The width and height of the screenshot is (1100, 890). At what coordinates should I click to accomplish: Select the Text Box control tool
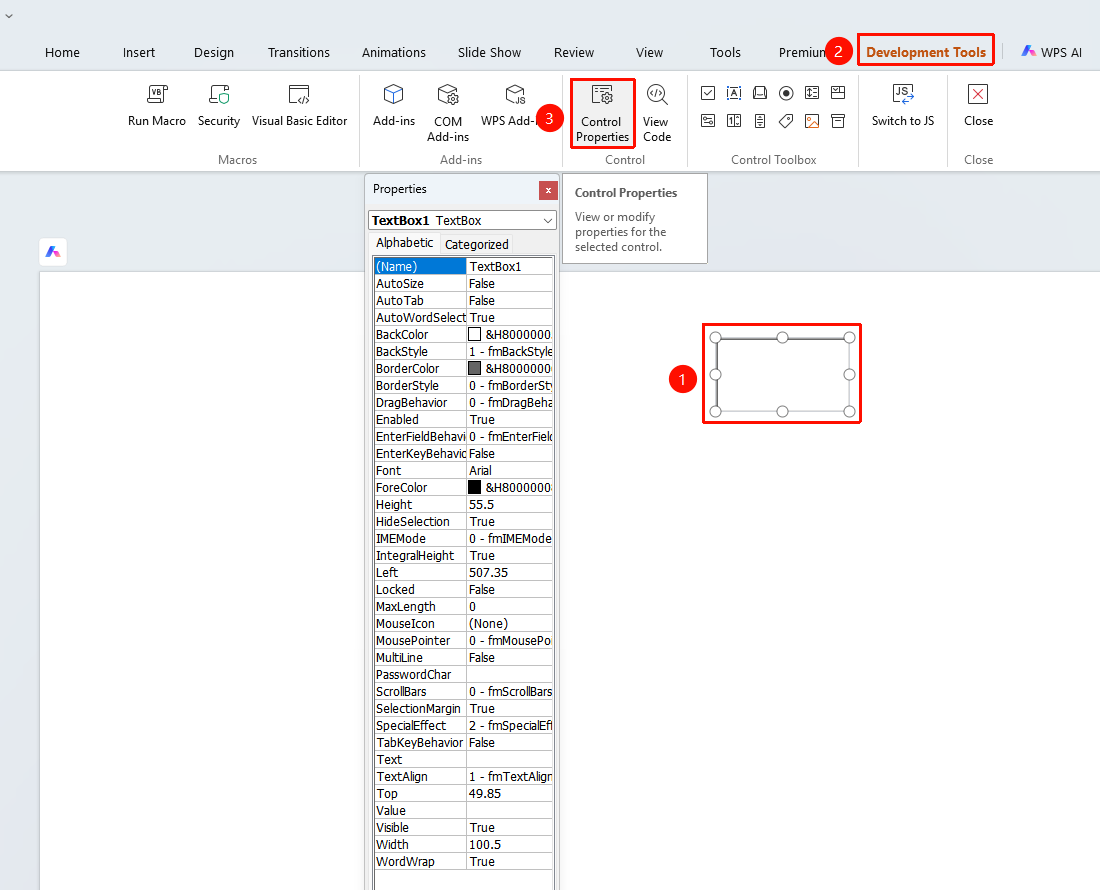click(734, 93)
